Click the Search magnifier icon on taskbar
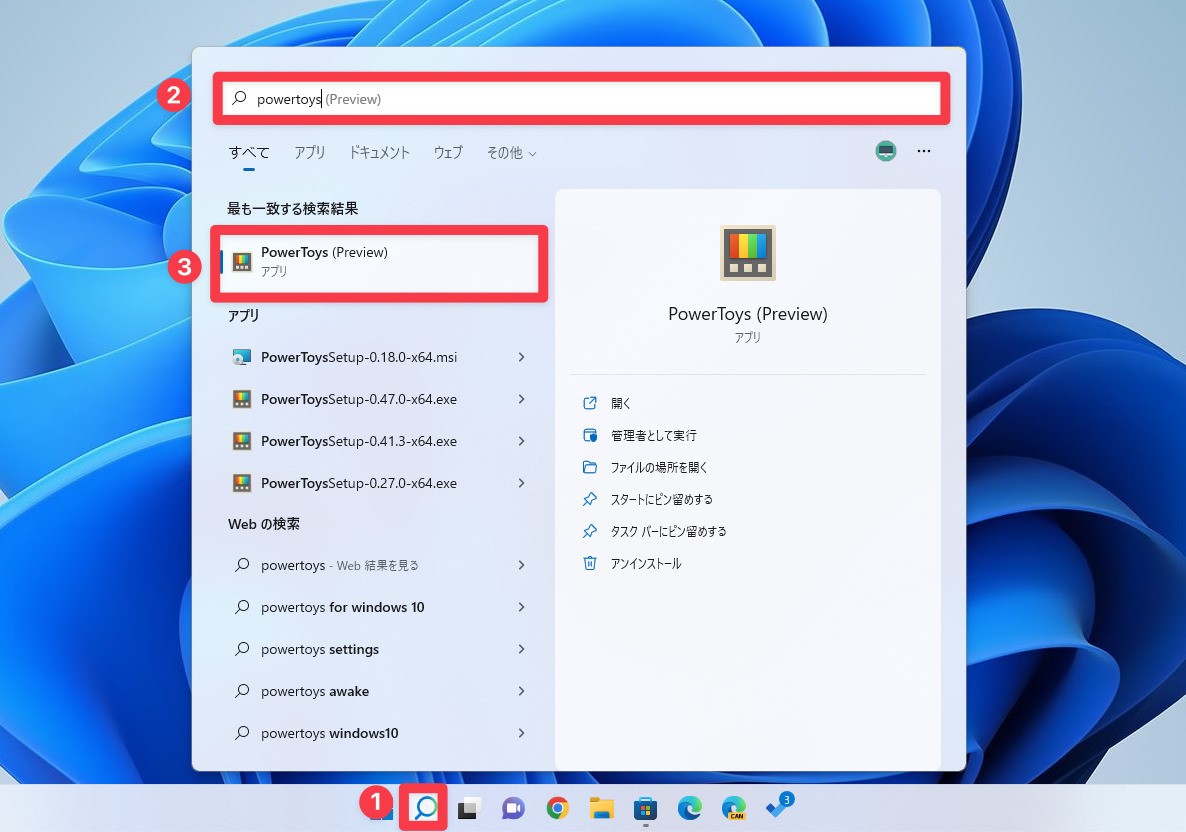The image size is (1186, 832). (425, 808)
